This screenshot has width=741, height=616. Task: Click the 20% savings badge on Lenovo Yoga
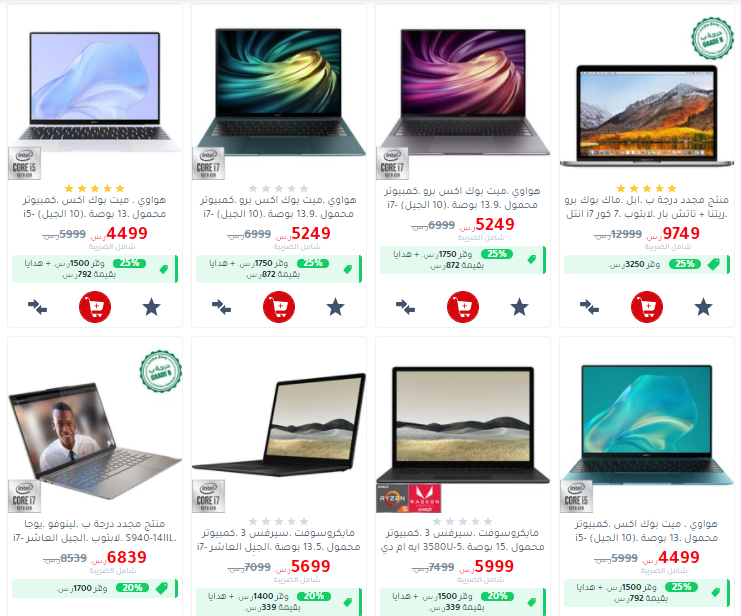(132, 588)
